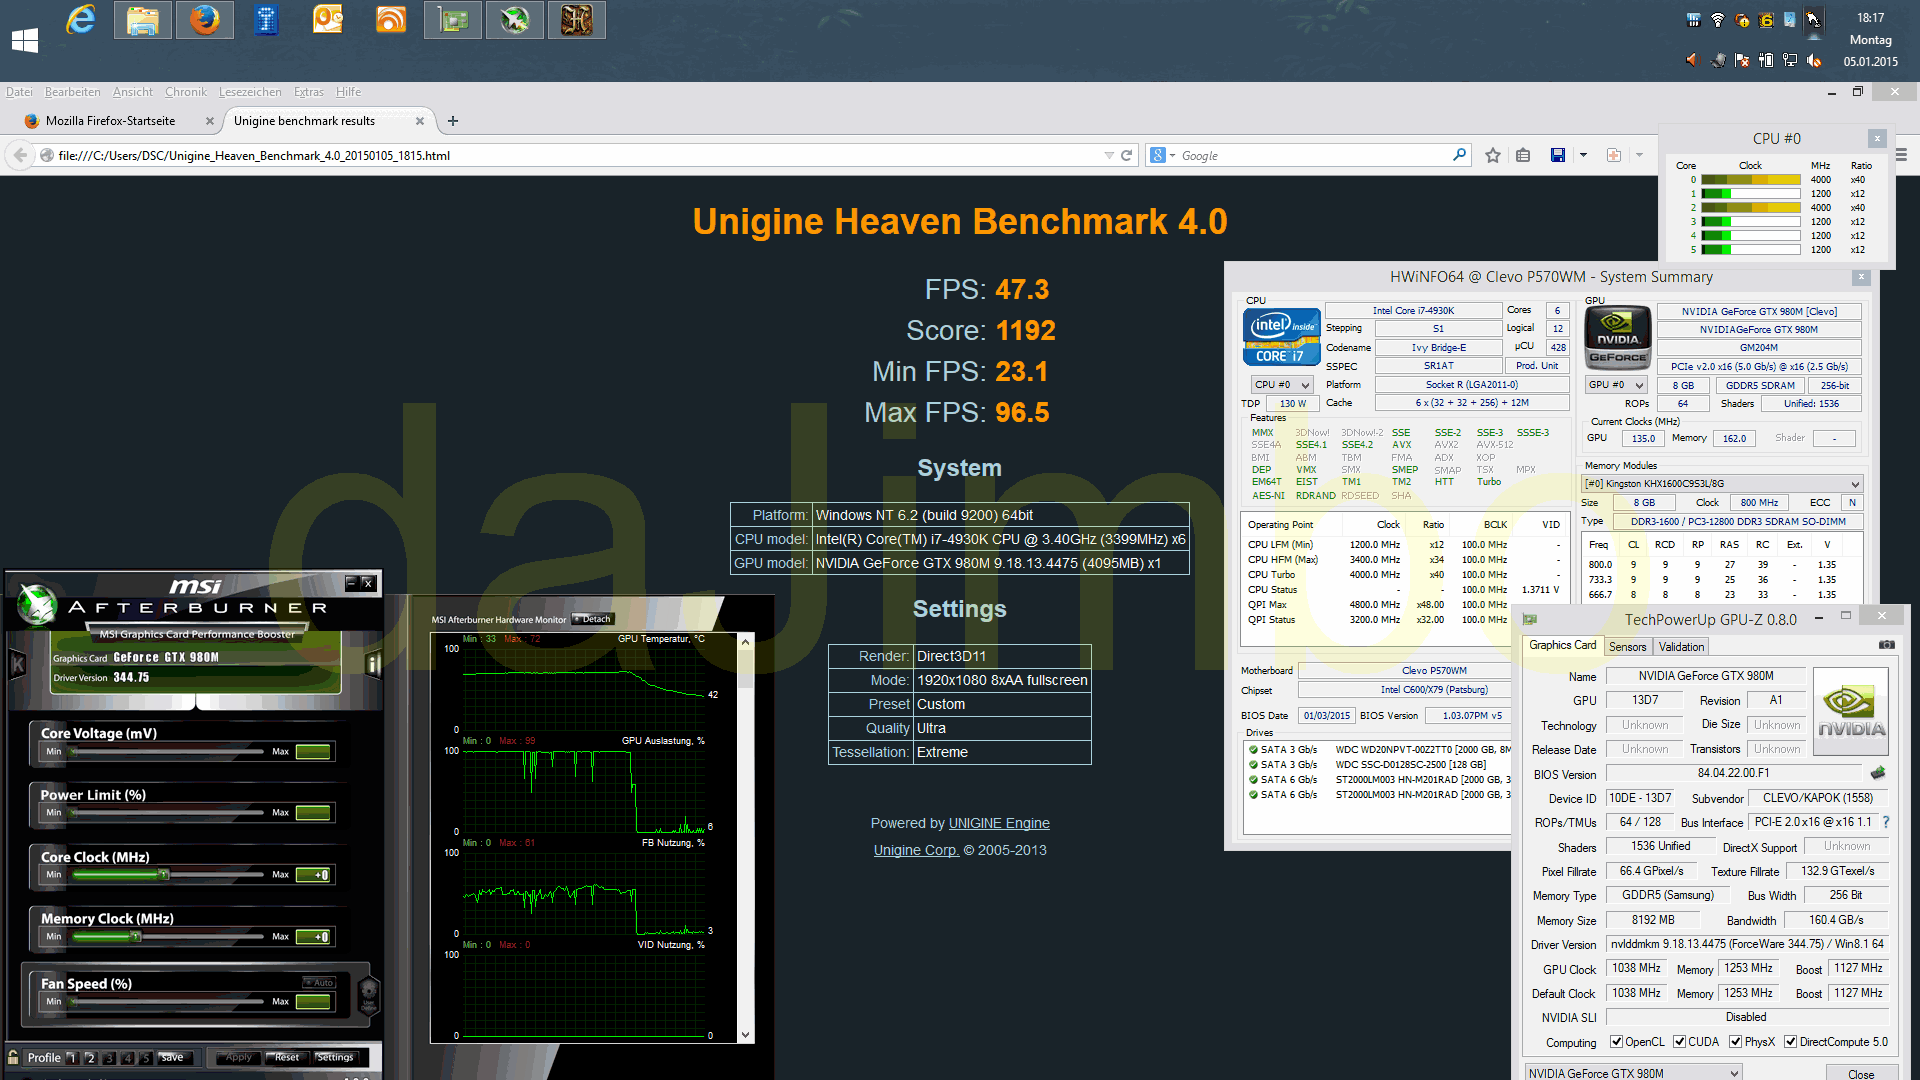Open the Chronik menu
The height and width of the screenshot is (1080, 1920).
point(185,92)
